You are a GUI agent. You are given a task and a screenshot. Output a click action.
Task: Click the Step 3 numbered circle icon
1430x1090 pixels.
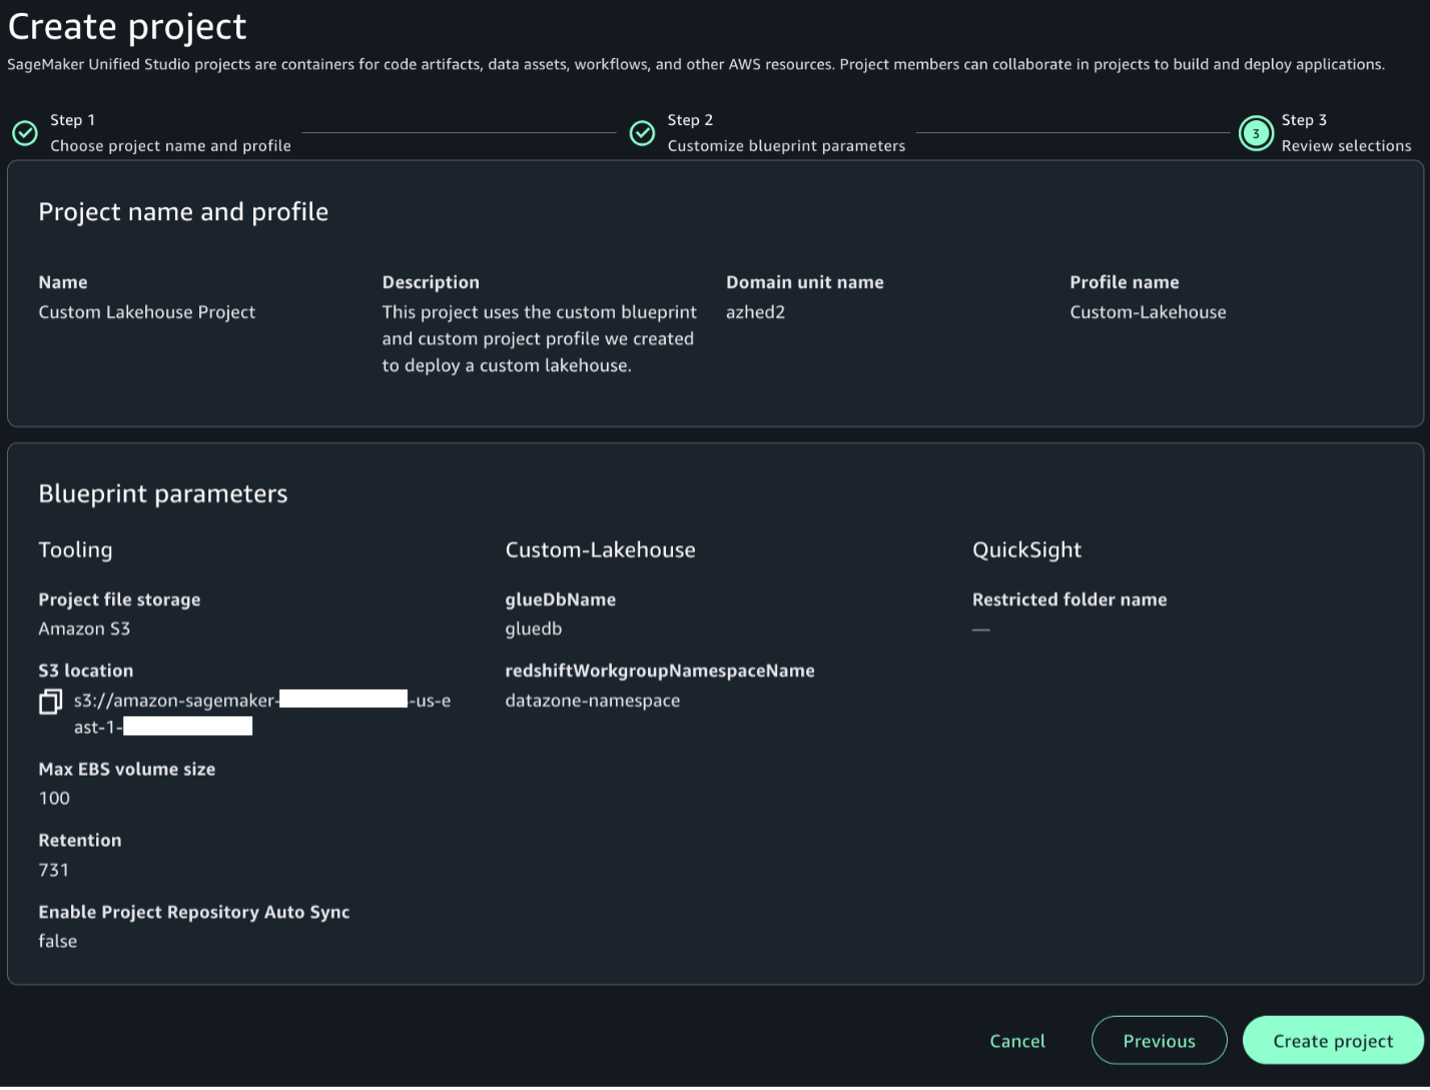pos(1256,133)
